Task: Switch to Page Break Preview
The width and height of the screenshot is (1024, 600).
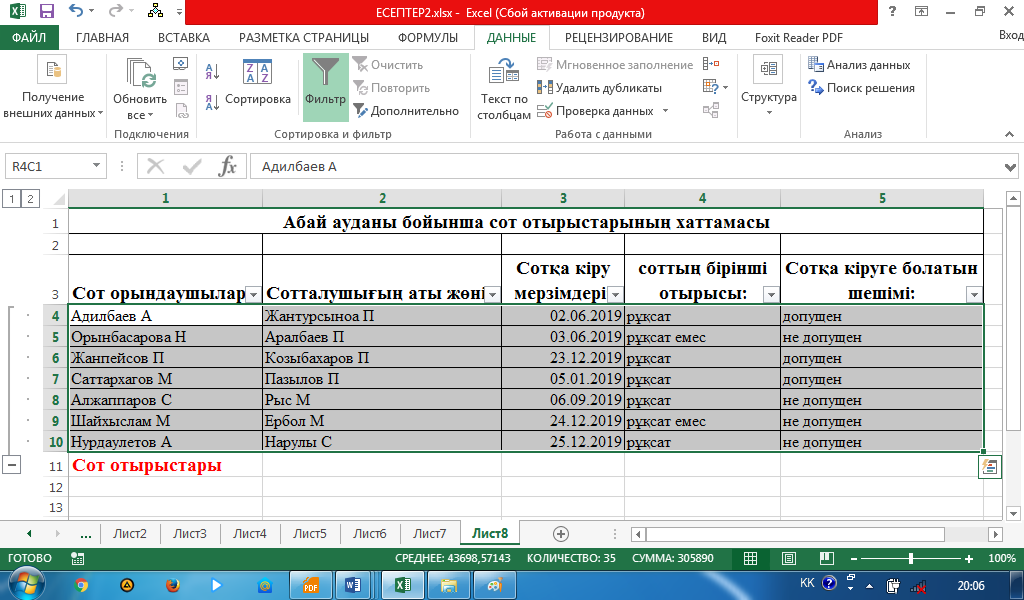Action: click(827, 558)
